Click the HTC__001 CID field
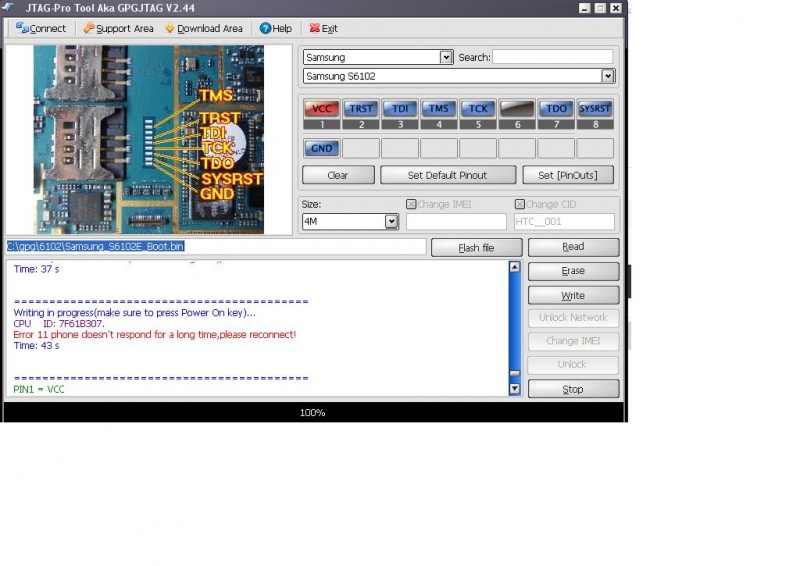 click(x=564, y=222)
